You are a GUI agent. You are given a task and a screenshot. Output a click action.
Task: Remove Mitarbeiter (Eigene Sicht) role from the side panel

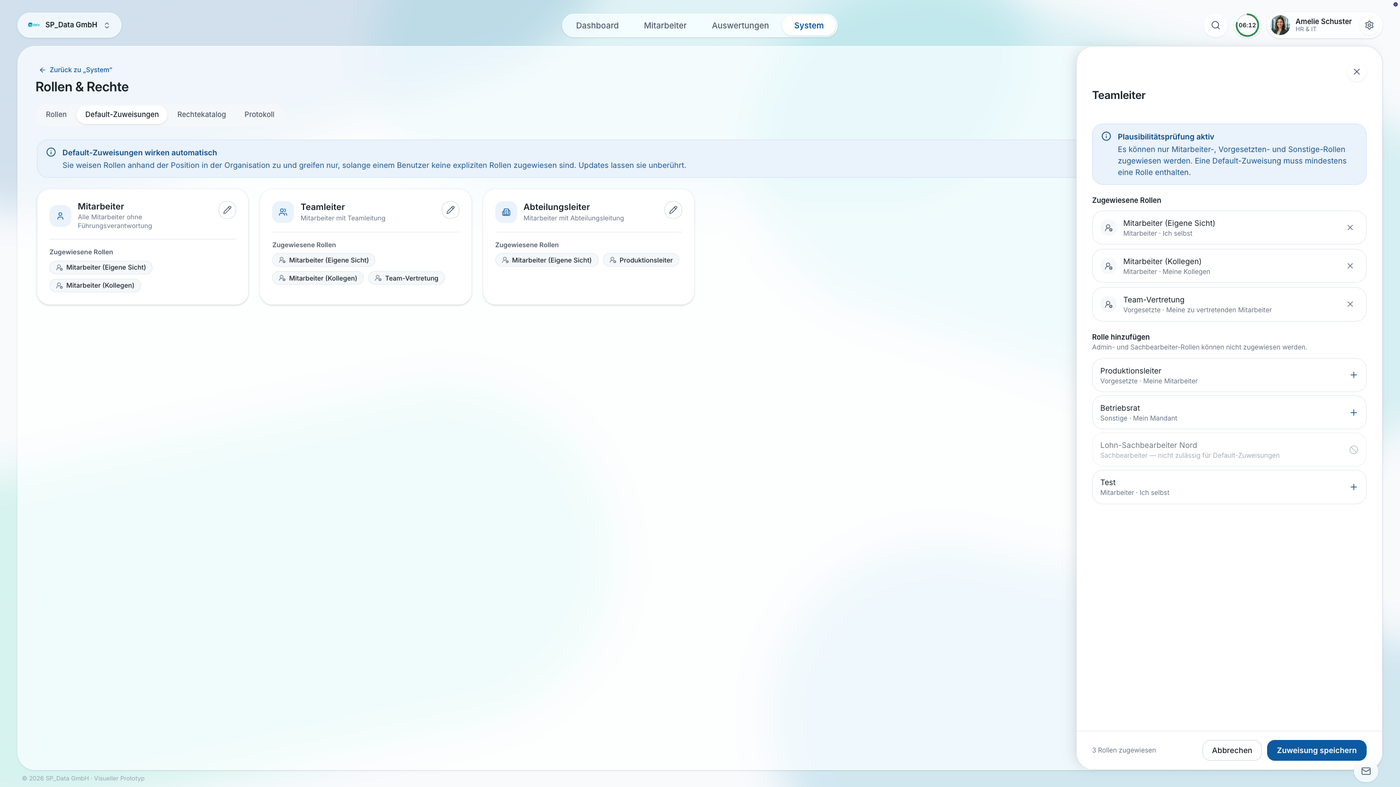(1350, 228)
